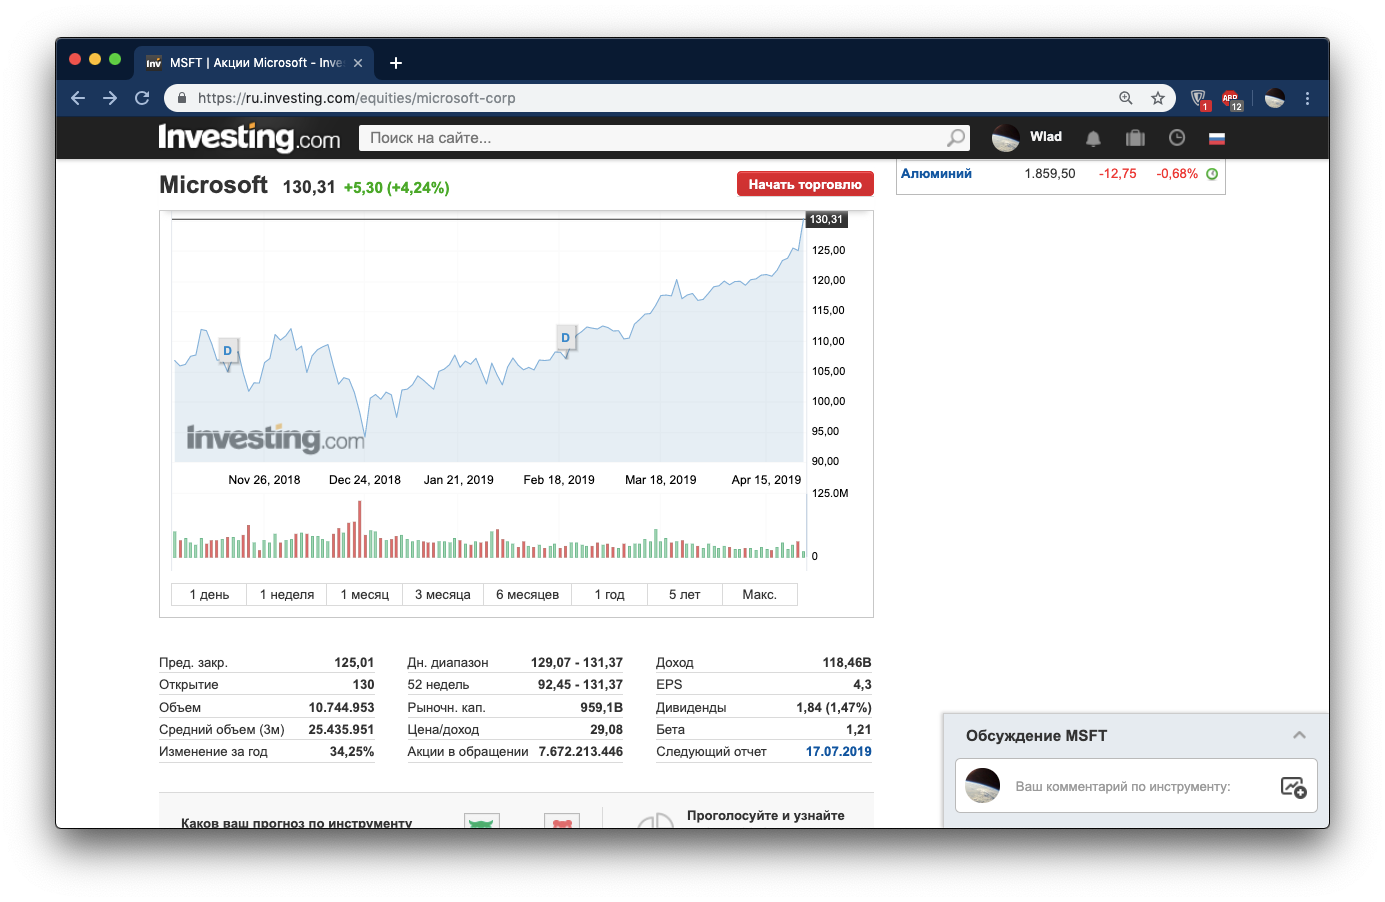The width and height of the screenshot is (1385, 902).
Task: Select the 5 лет chart range
Action: [x=685, y=594]
